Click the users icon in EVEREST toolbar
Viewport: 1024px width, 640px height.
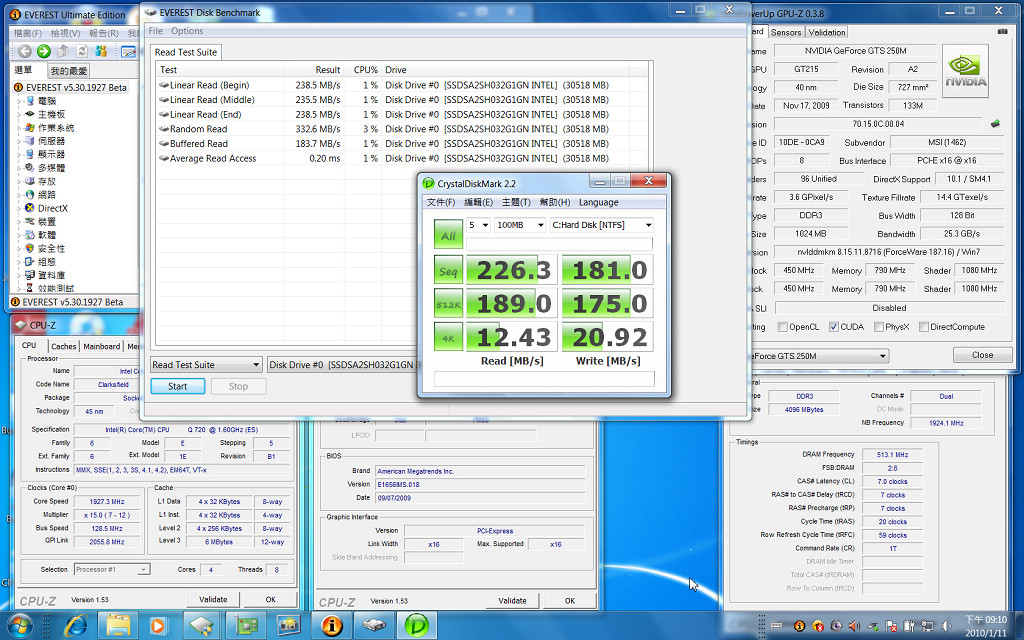pos(101,51)
